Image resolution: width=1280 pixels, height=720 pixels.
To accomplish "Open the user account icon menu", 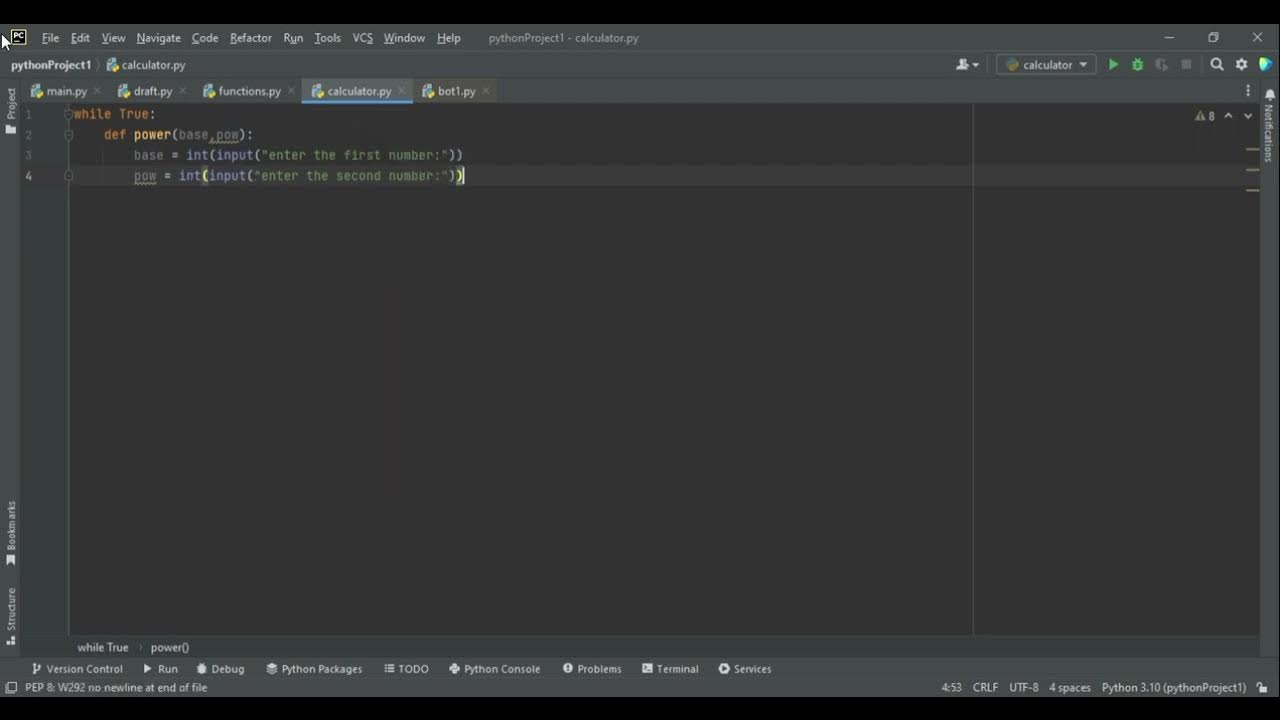I will coord(967,64).
